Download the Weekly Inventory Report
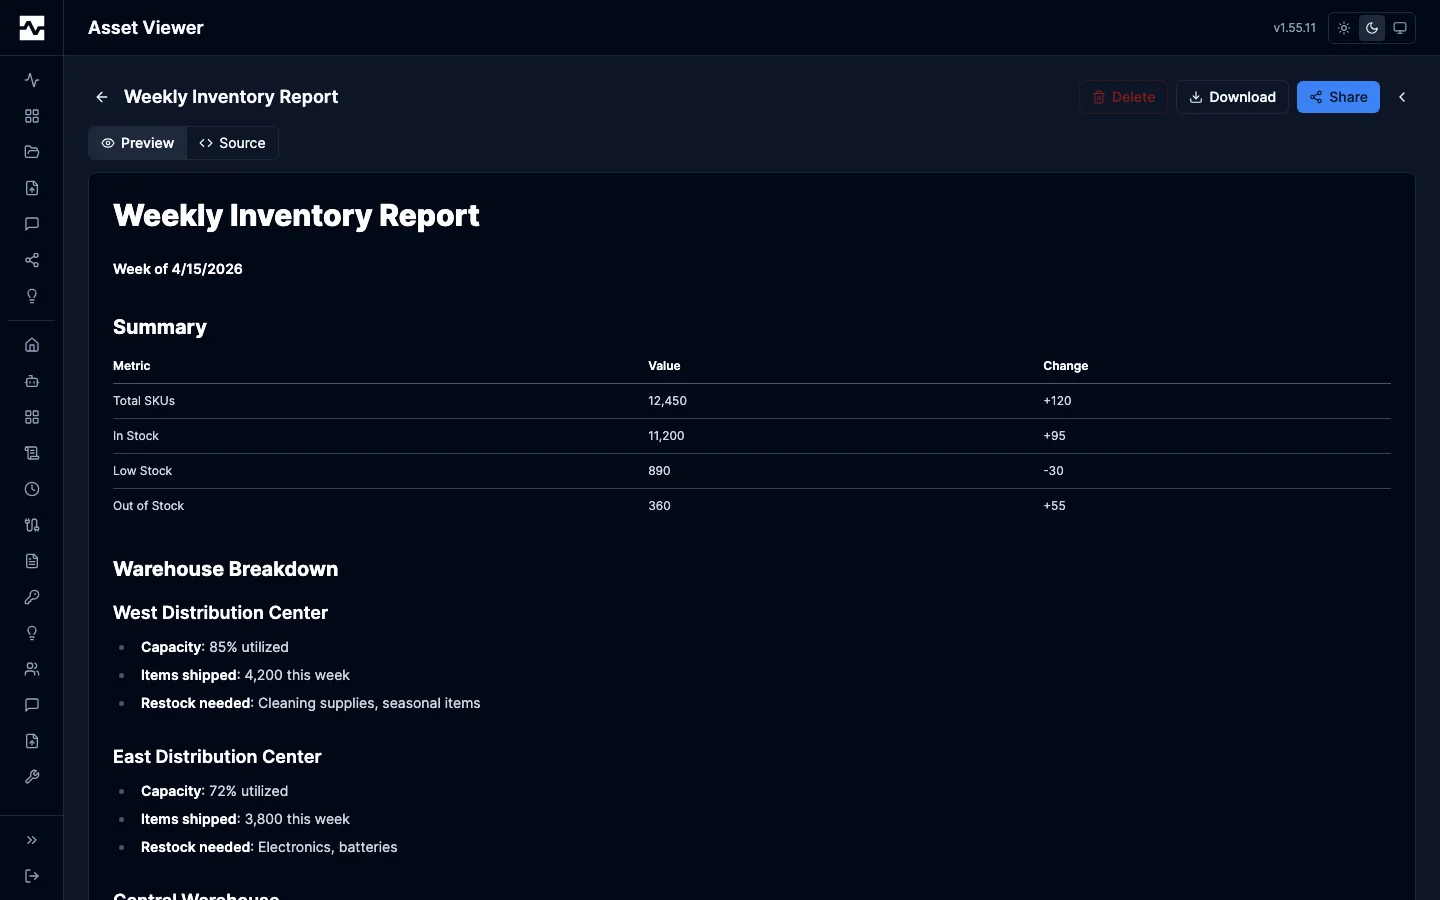 click(x=1232, y=97)
